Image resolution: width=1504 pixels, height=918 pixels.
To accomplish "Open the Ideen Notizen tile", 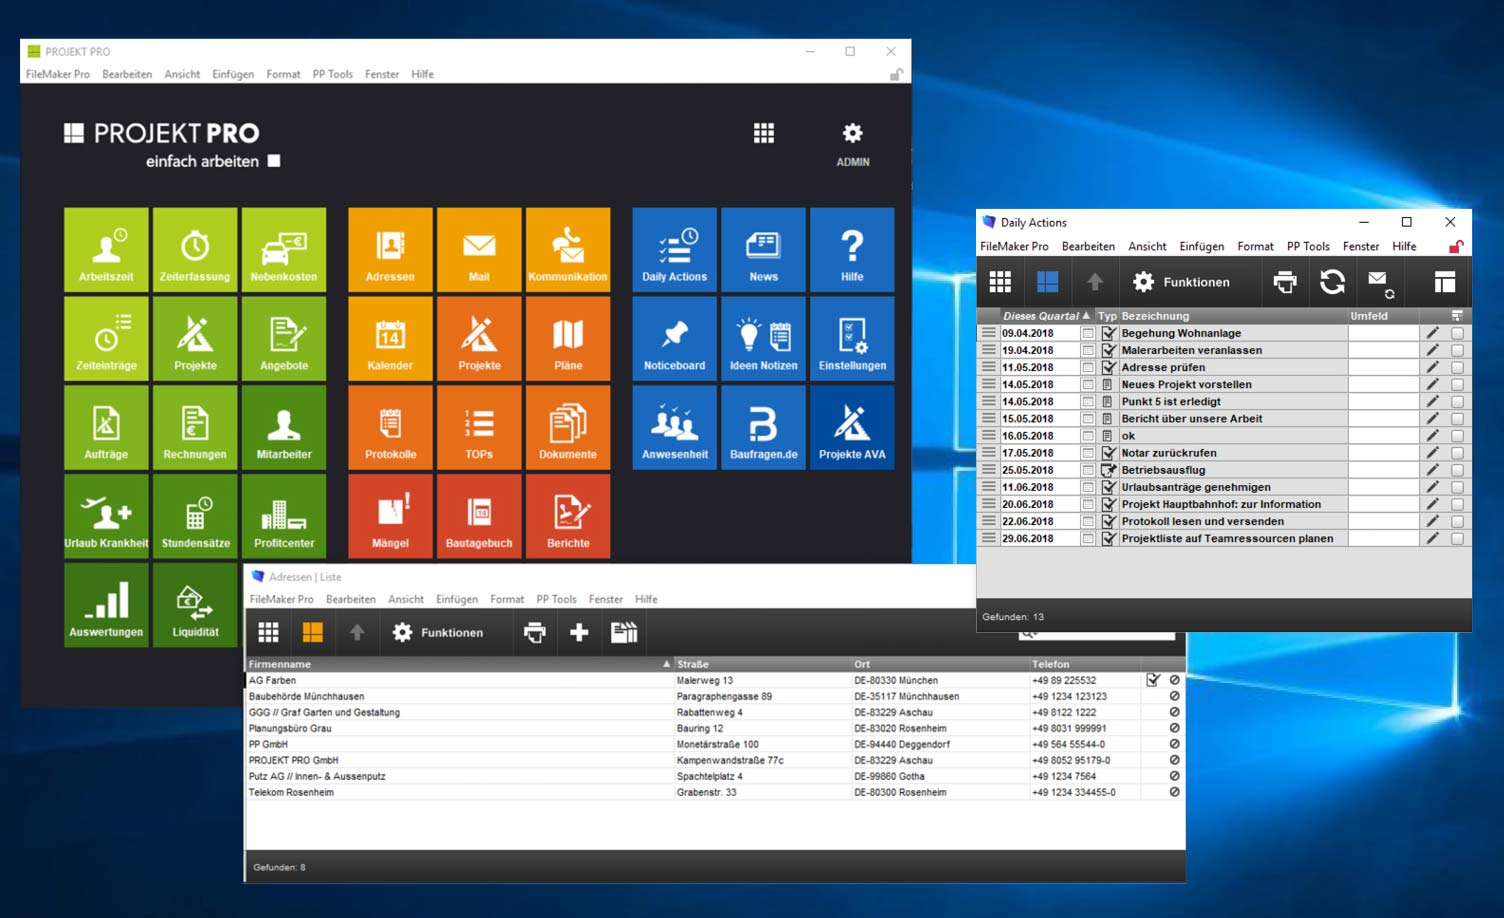I will pos(763,339).
